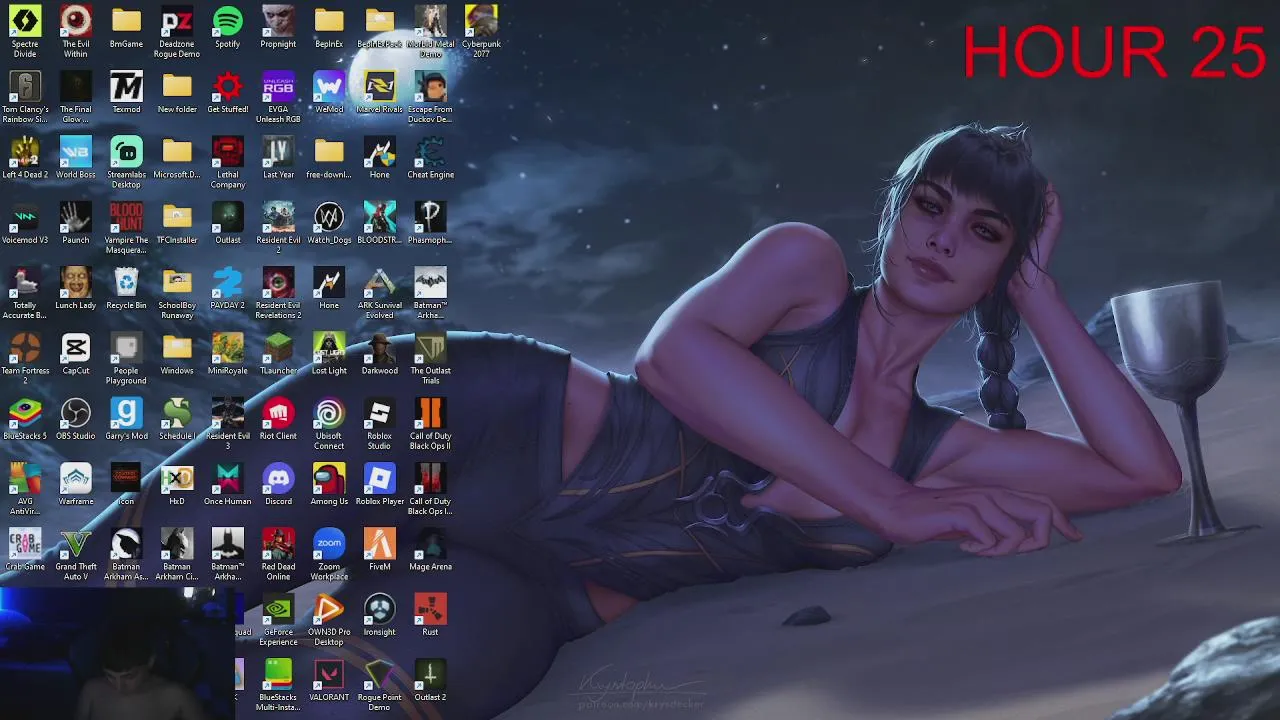Screen dimensions: 1280x720
Task: Launch Darkwood
Action: click(x=380, y=348)
